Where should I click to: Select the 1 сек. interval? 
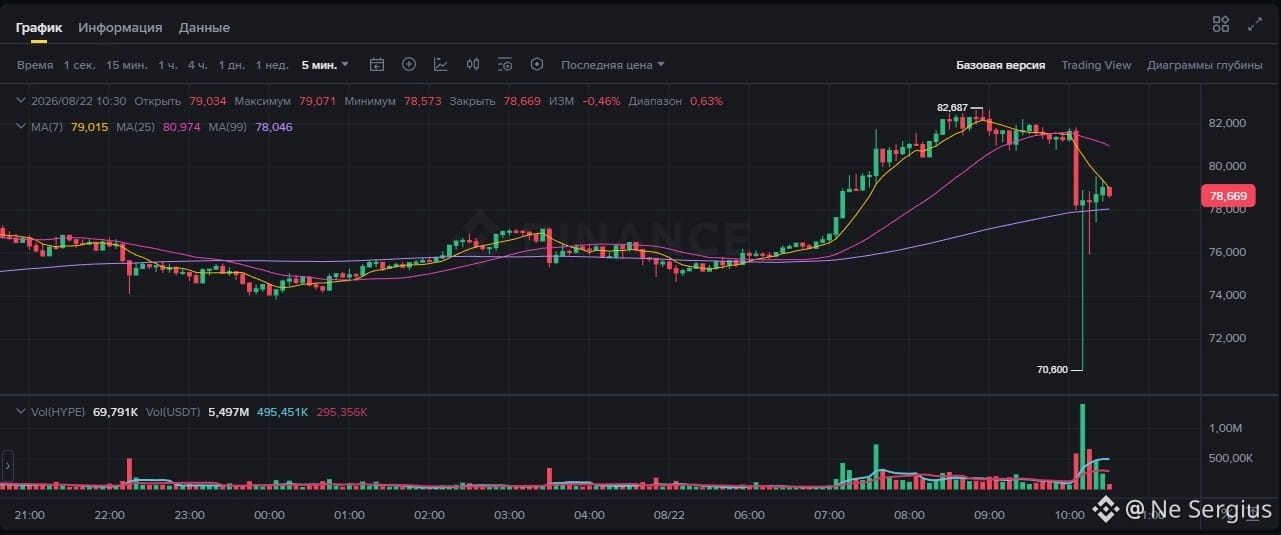(80, 65)
